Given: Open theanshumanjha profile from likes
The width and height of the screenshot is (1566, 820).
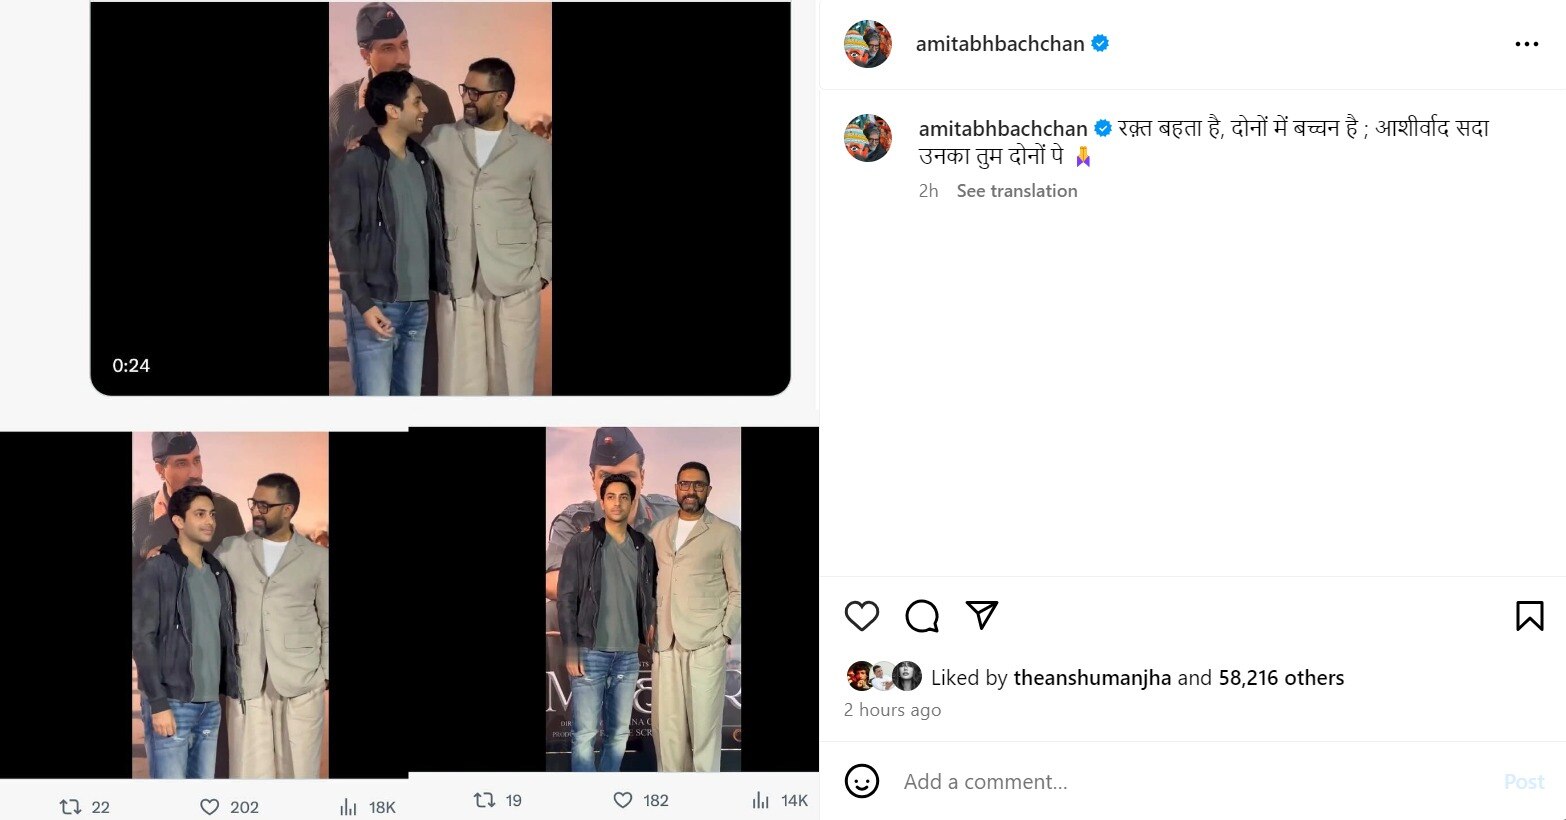Looking at the screenshot, I should pyautogui.click(x=1092, y=678).
